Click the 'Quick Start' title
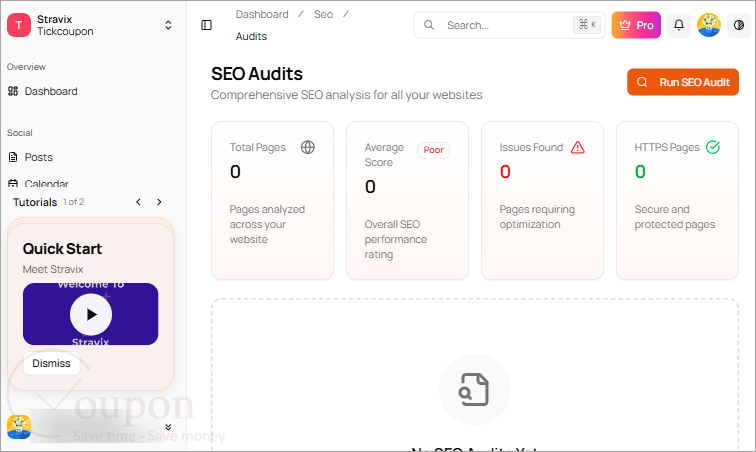 62,249
